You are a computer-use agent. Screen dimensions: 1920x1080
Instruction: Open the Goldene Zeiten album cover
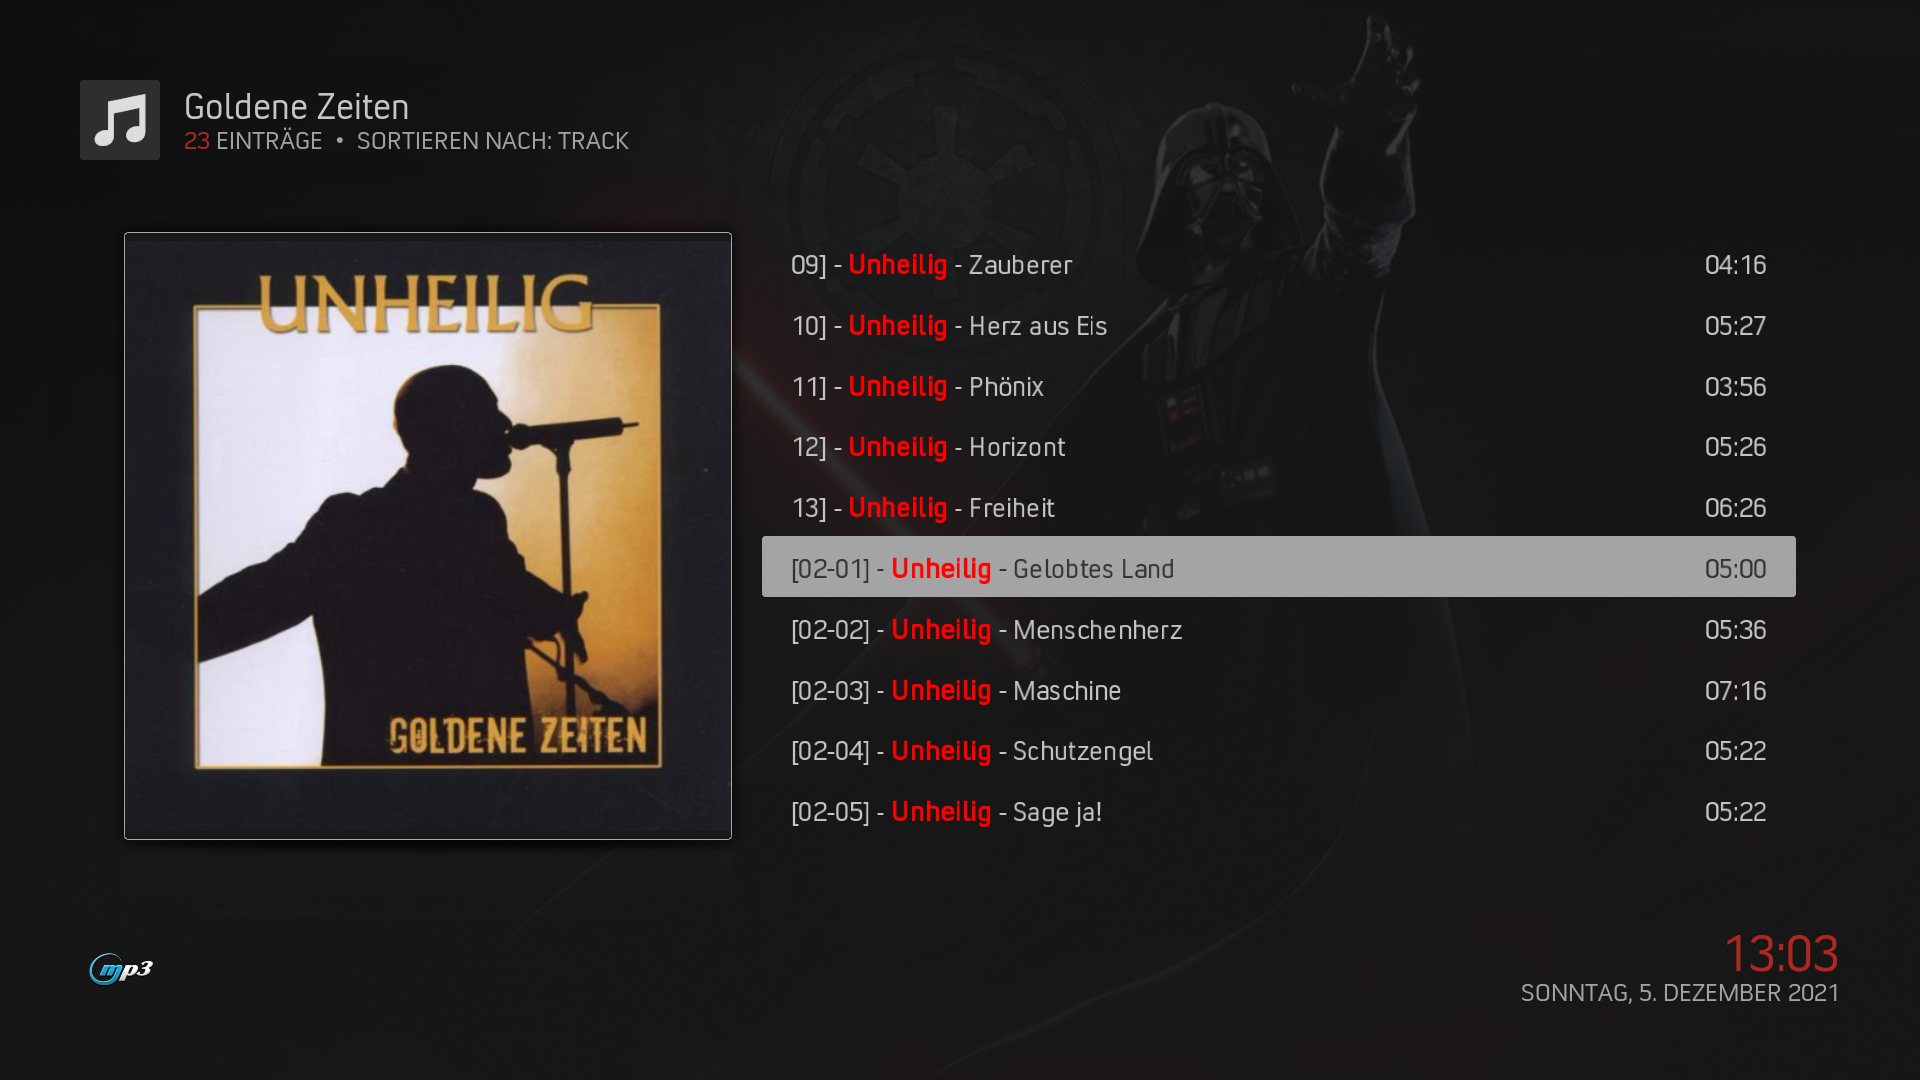coord(428,536)
